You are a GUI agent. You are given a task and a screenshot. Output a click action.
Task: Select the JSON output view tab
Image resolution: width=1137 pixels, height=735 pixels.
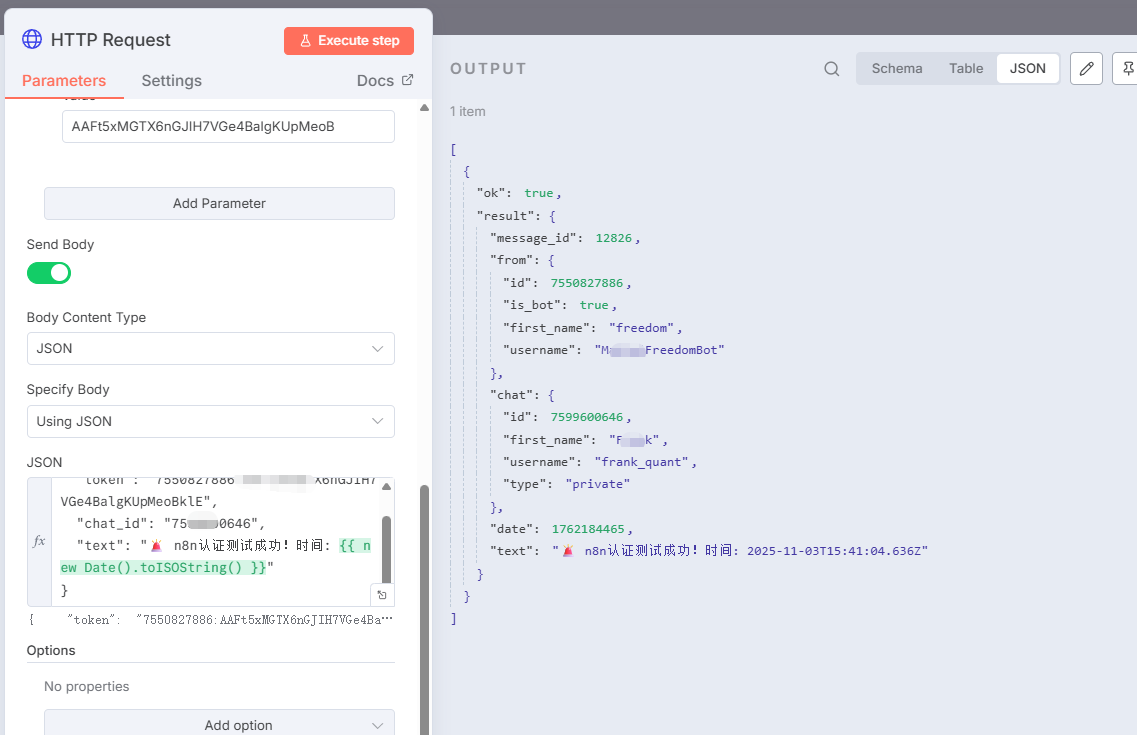point(1027,69)
